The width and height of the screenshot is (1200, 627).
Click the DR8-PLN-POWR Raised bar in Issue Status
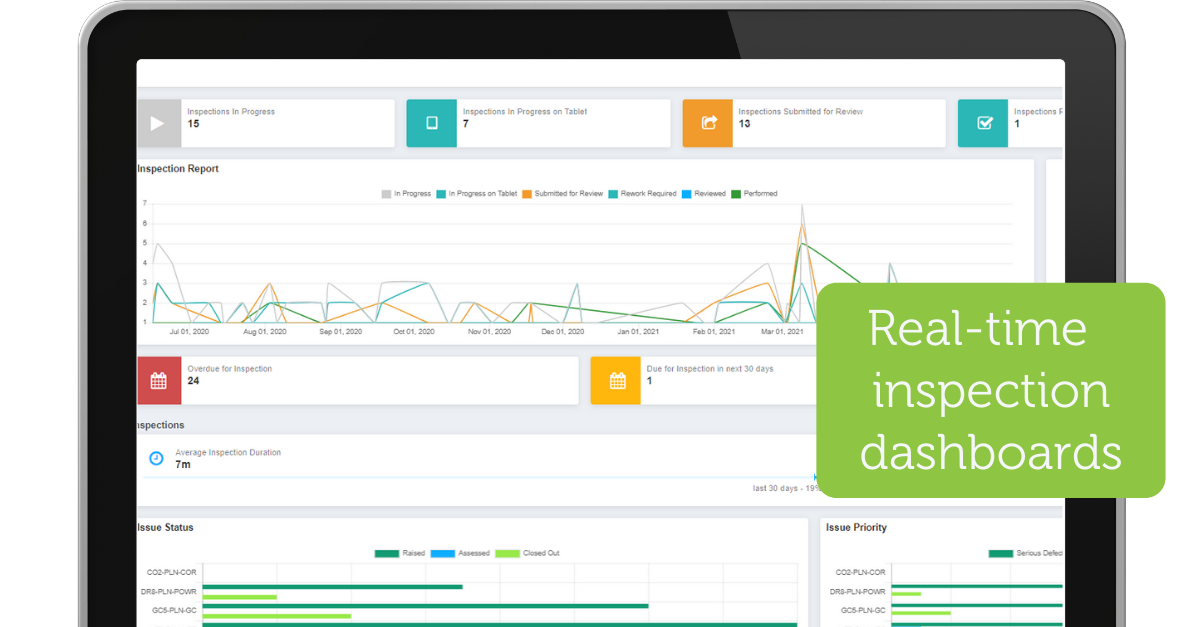coord(333,587)
